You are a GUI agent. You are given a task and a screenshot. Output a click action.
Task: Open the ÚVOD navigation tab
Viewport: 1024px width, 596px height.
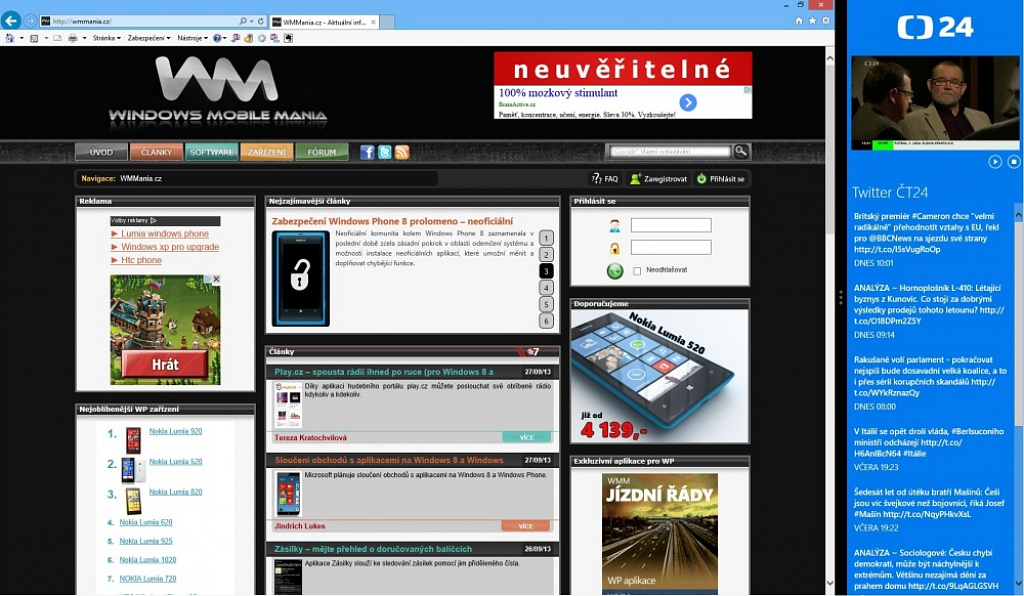pos(101,152)
